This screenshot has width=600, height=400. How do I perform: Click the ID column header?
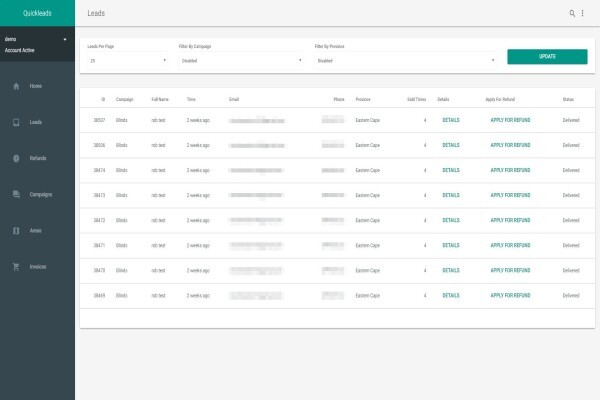[x=103, y=99]
